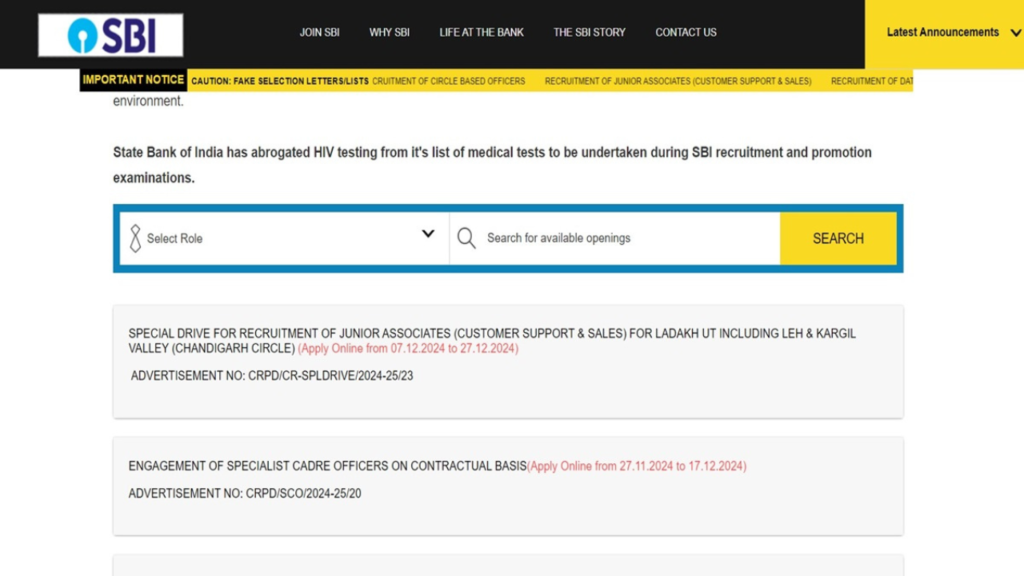
Task: Expand the Latest Announcements chevron
Action: pos(1016,33)
